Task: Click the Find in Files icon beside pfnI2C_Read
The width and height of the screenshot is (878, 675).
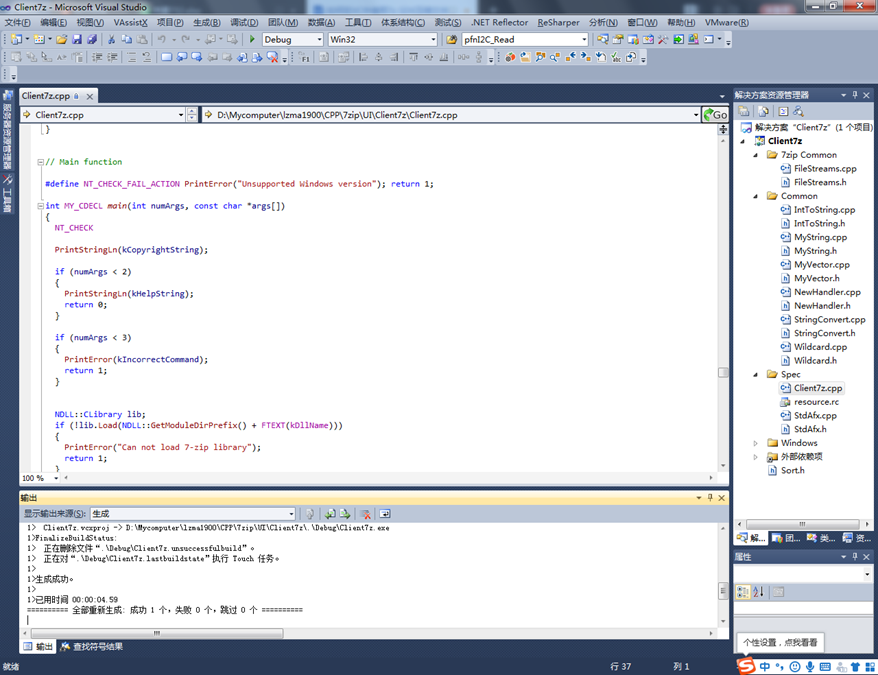Action: click(451, 39)
